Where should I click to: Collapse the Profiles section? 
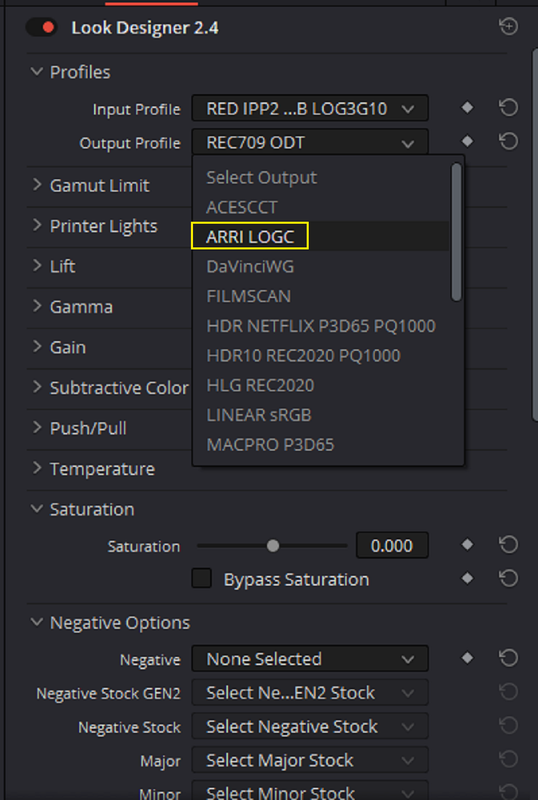(37, 72)
